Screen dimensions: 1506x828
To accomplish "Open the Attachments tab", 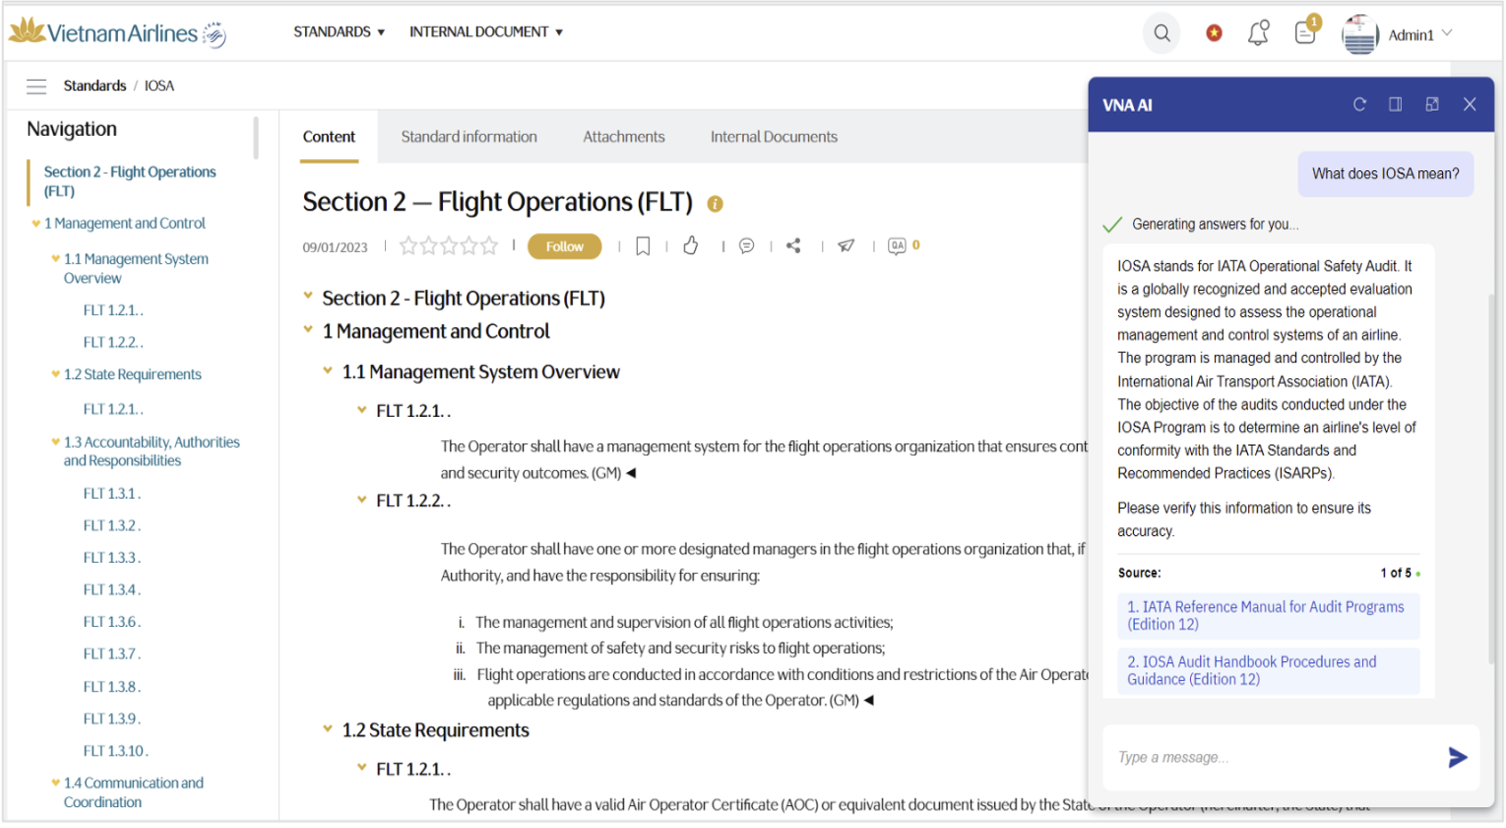I will [x=623, y=137].
